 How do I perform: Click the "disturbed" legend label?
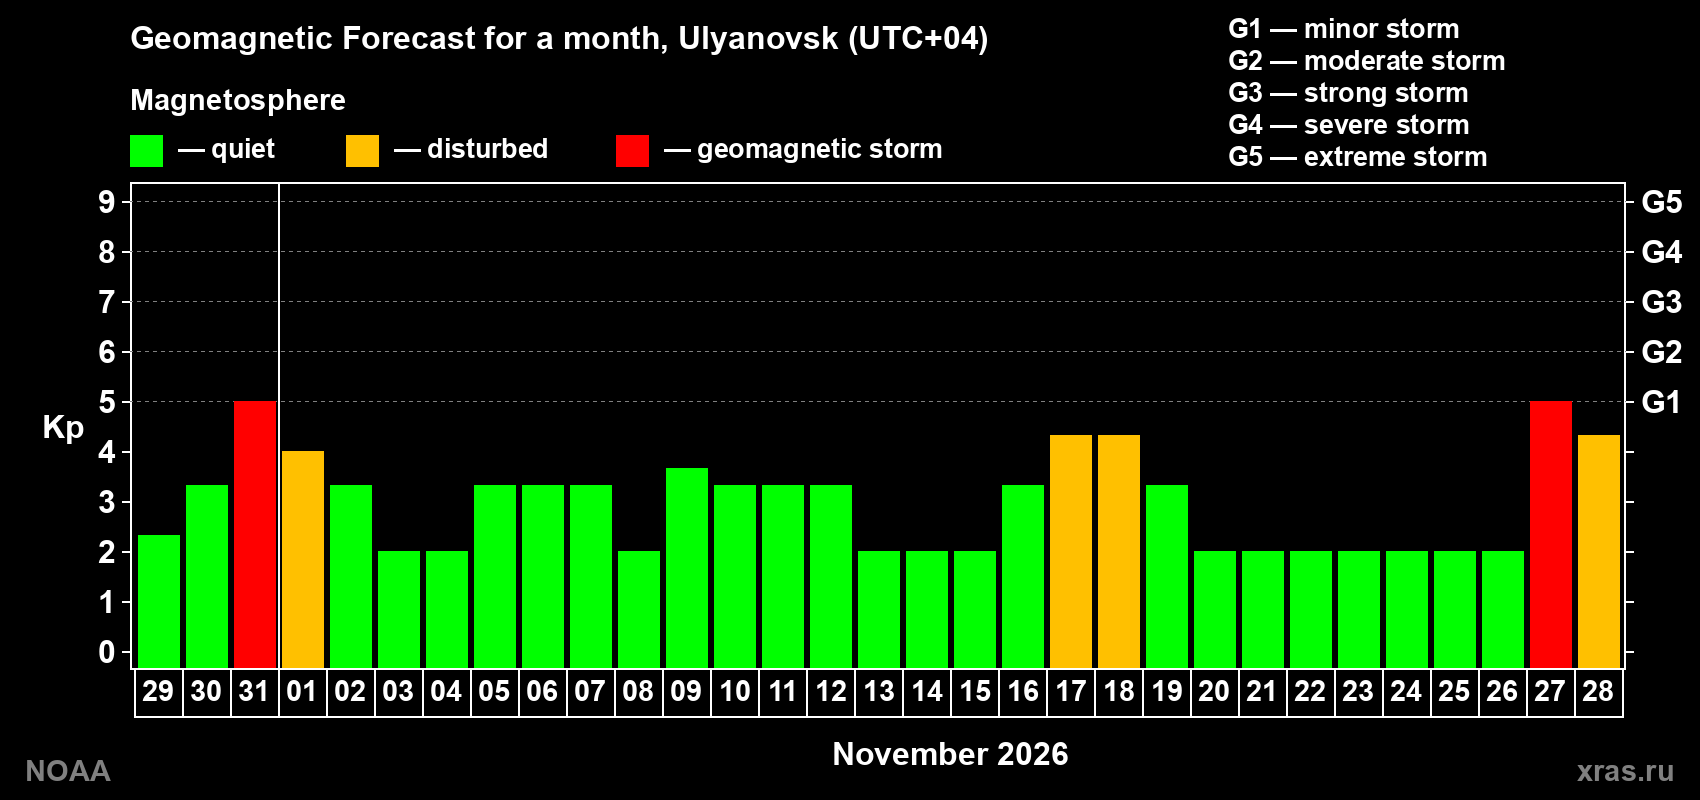point(487,149)
